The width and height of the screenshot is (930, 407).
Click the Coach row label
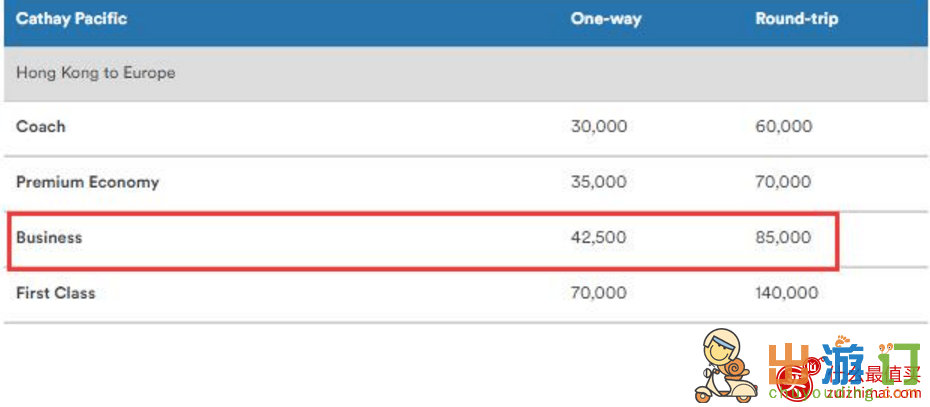(40, 126)
